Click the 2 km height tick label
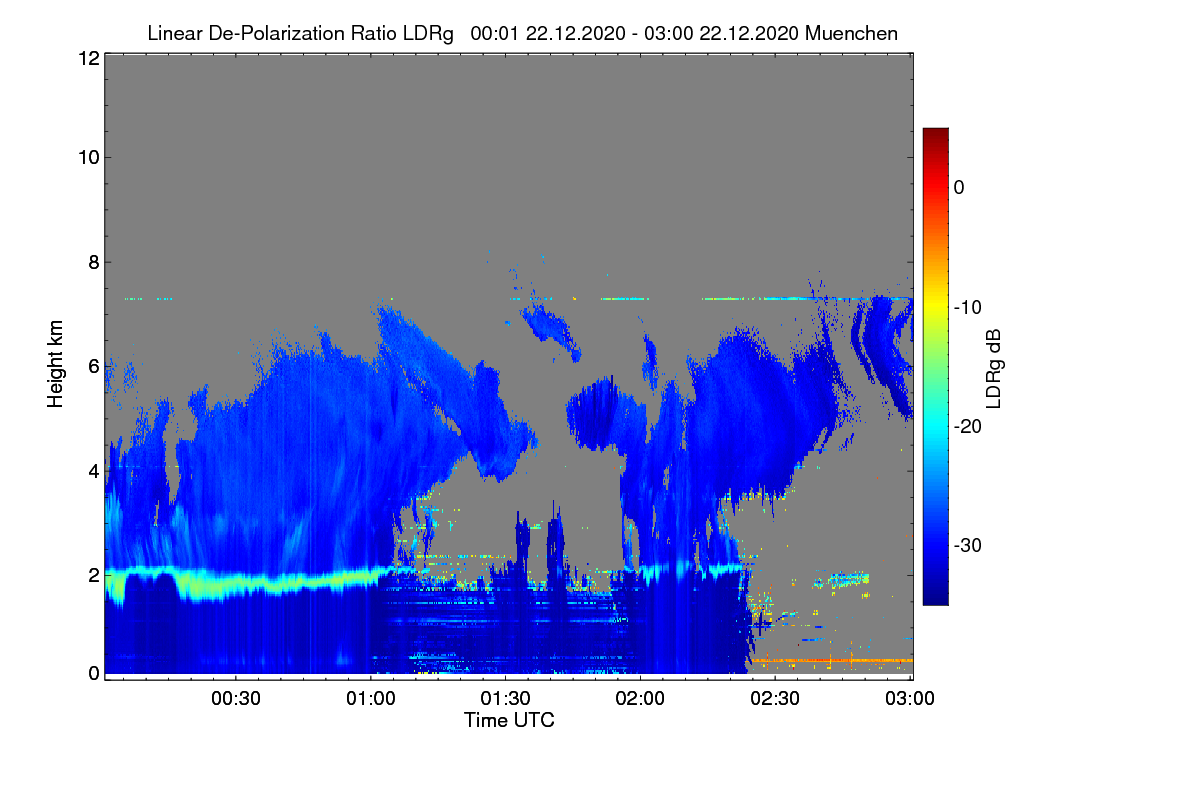Image resolution: width=1200 pixels, height=800 pixels. pyautogui.click(x=93, y=574)
